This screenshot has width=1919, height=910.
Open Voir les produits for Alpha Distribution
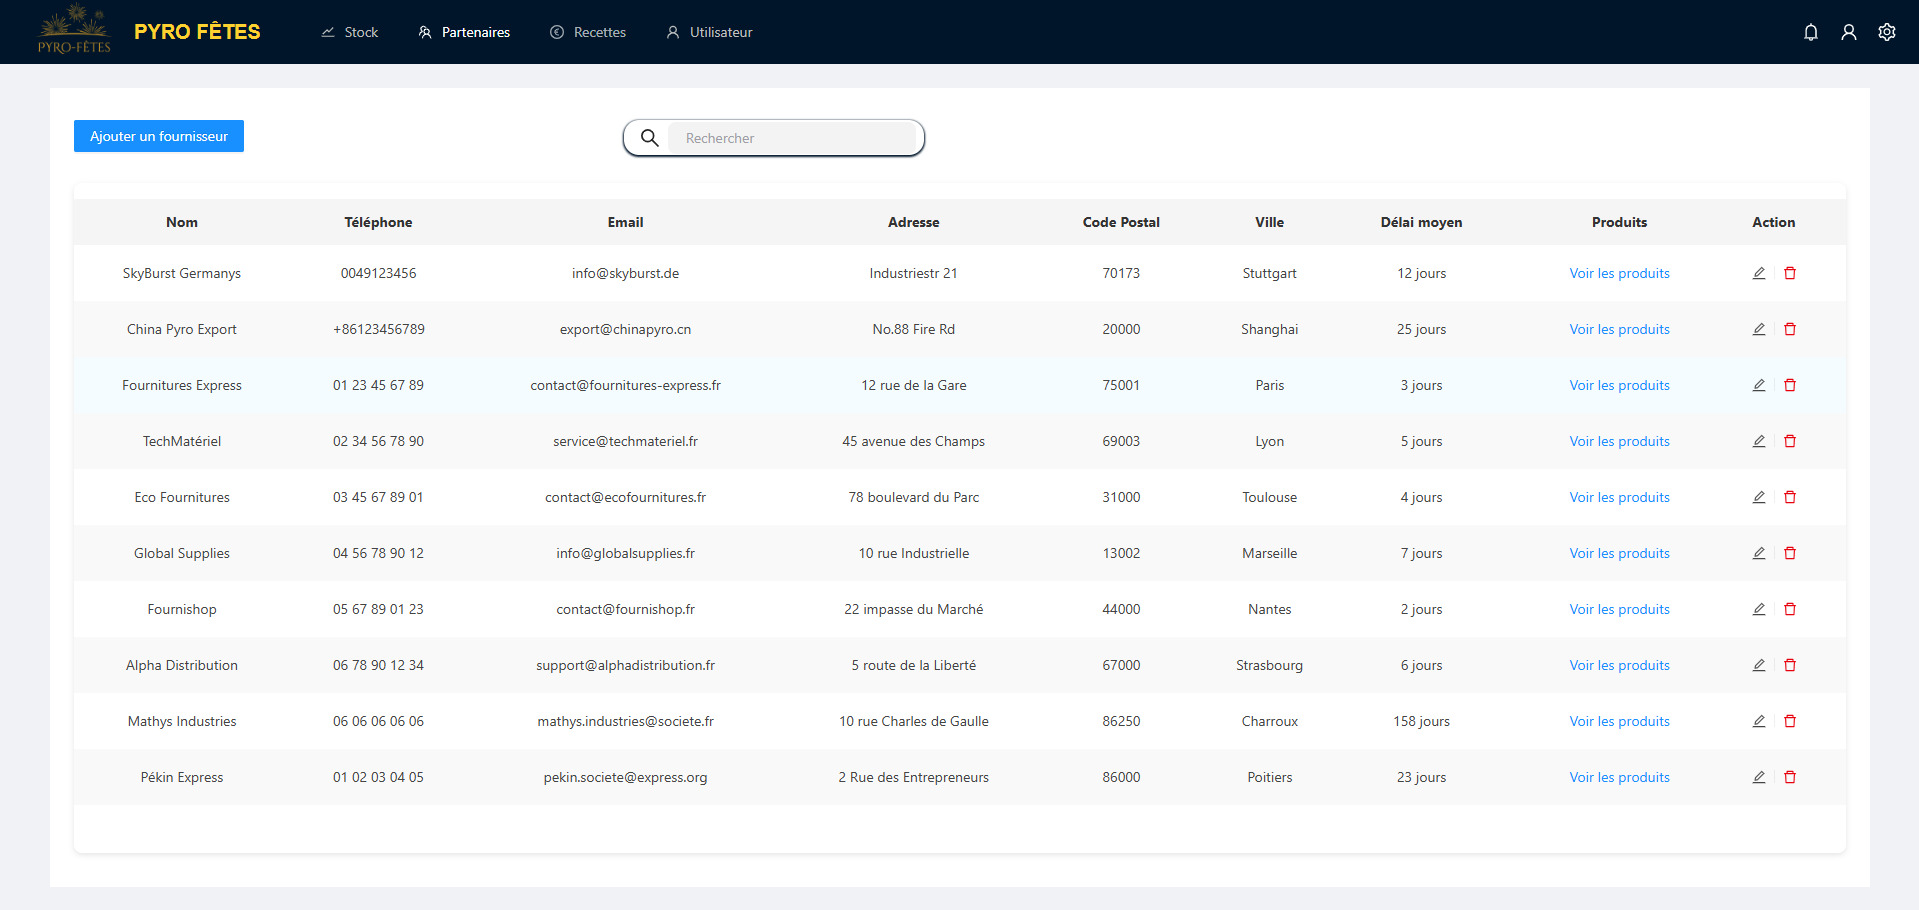[x=1619, y=665]
